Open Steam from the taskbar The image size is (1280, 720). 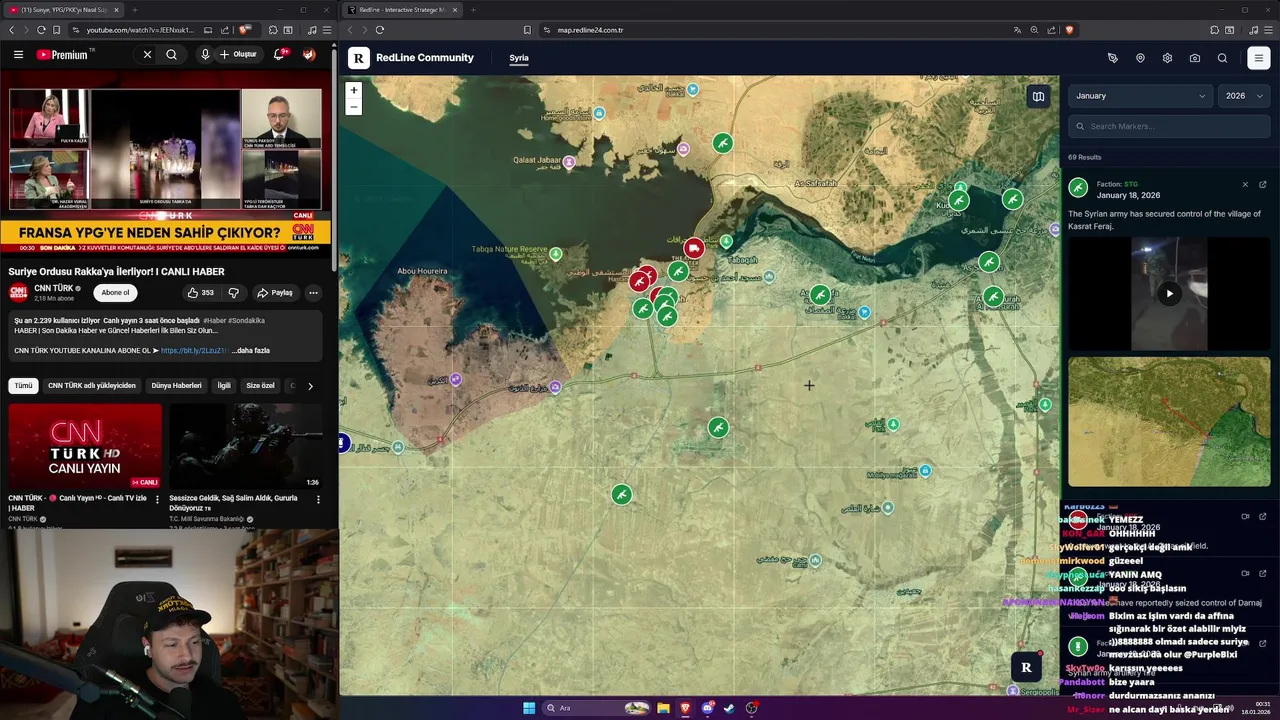tap(730, 708)
